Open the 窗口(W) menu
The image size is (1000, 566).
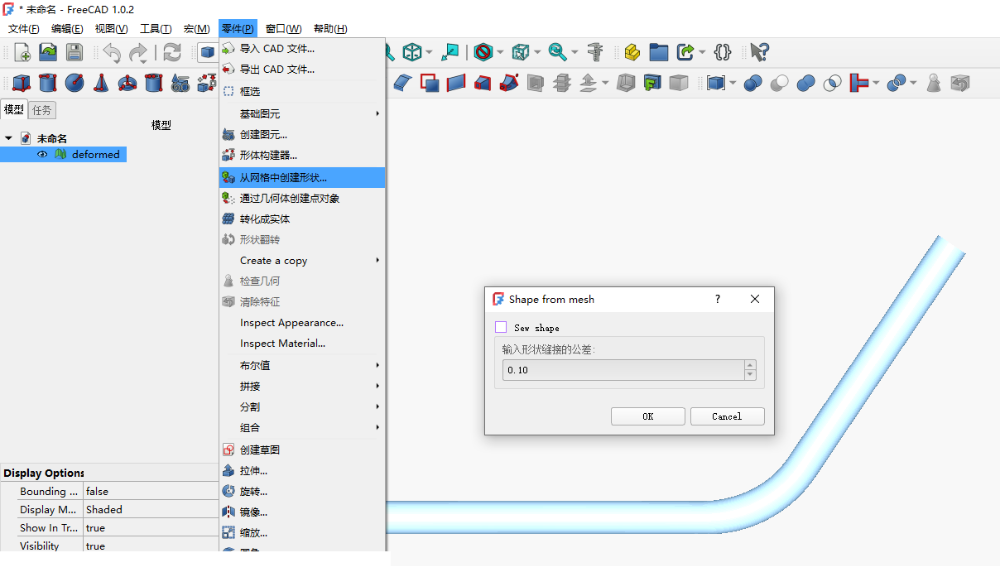click(283, 29)
